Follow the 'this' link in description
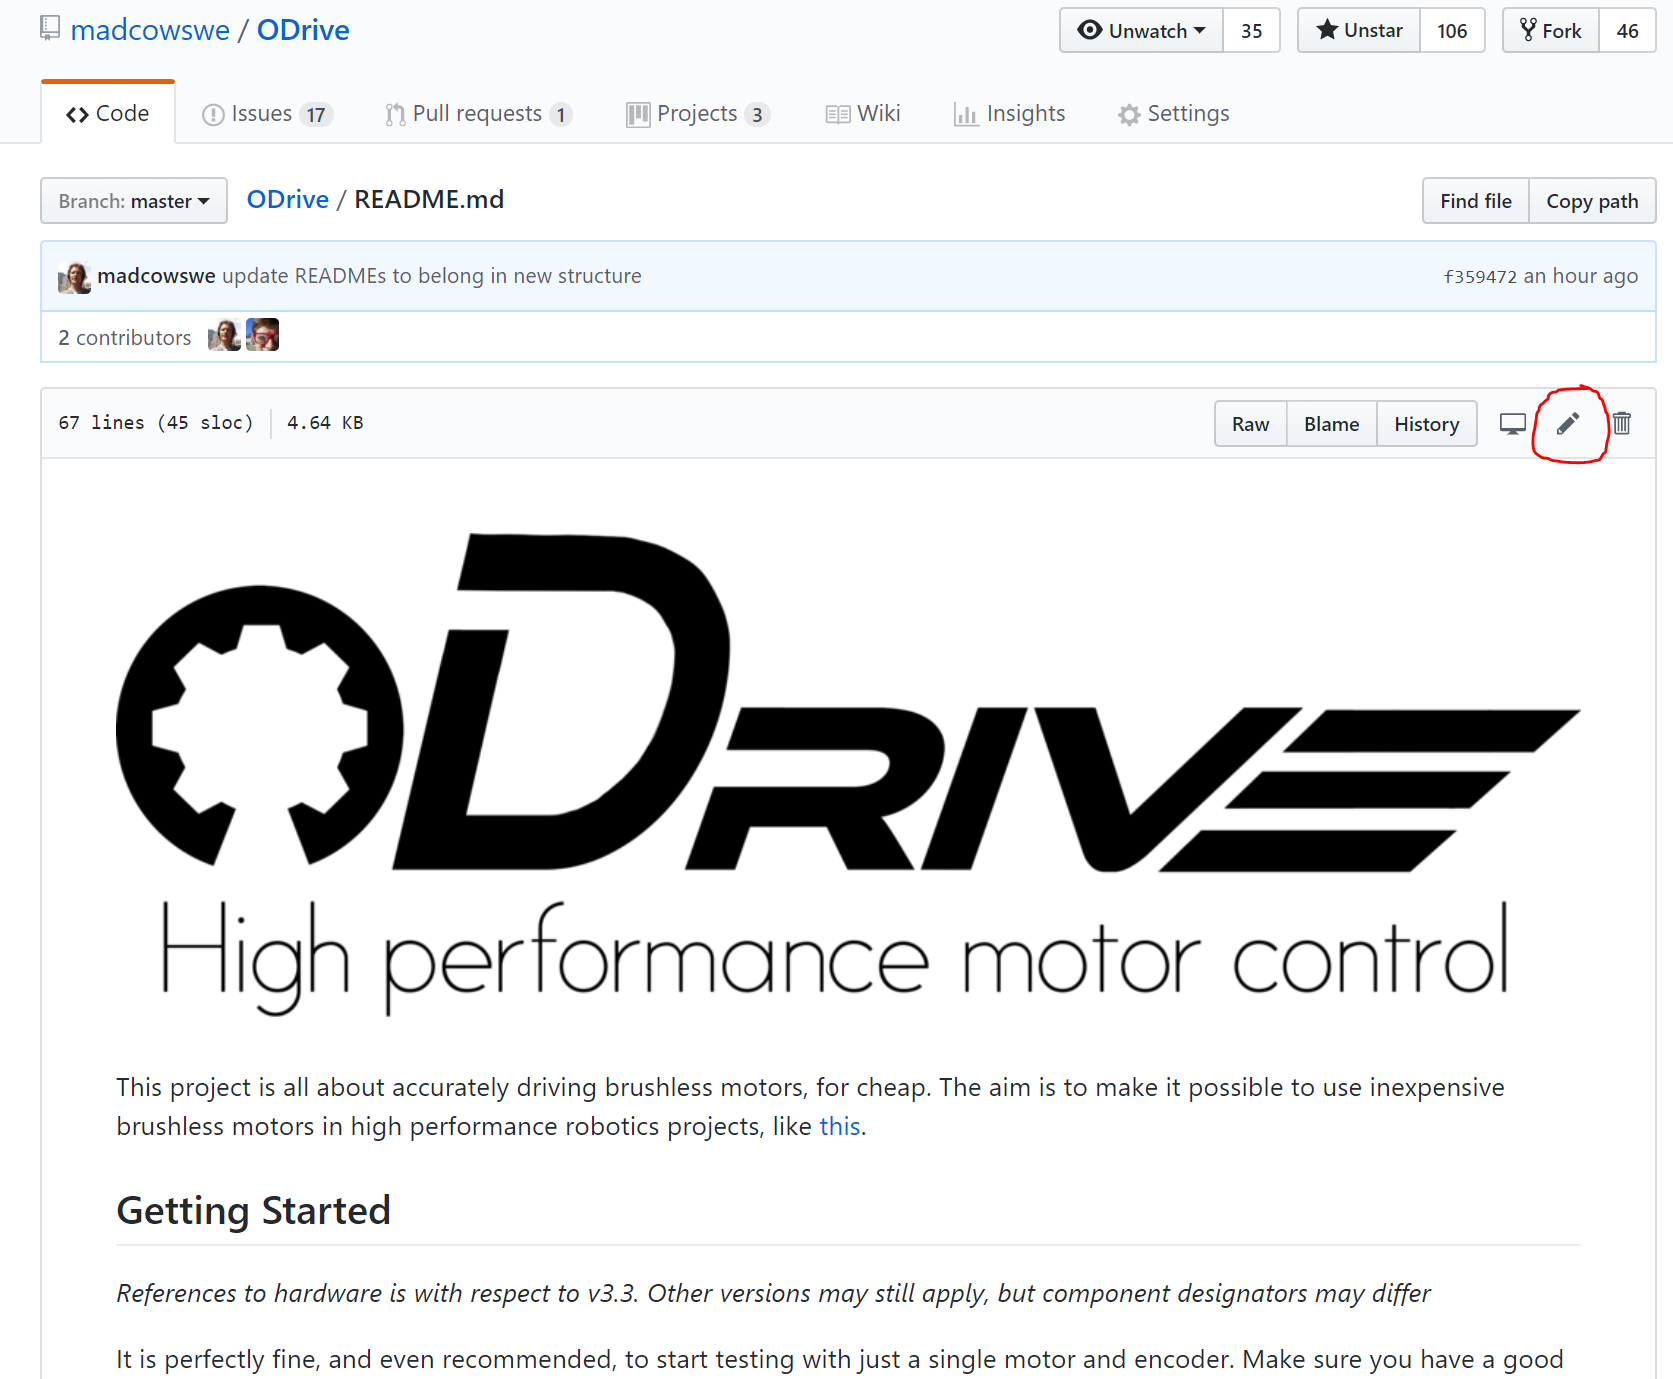This screenshot has height=1379, width=1673. point(840,1126)
